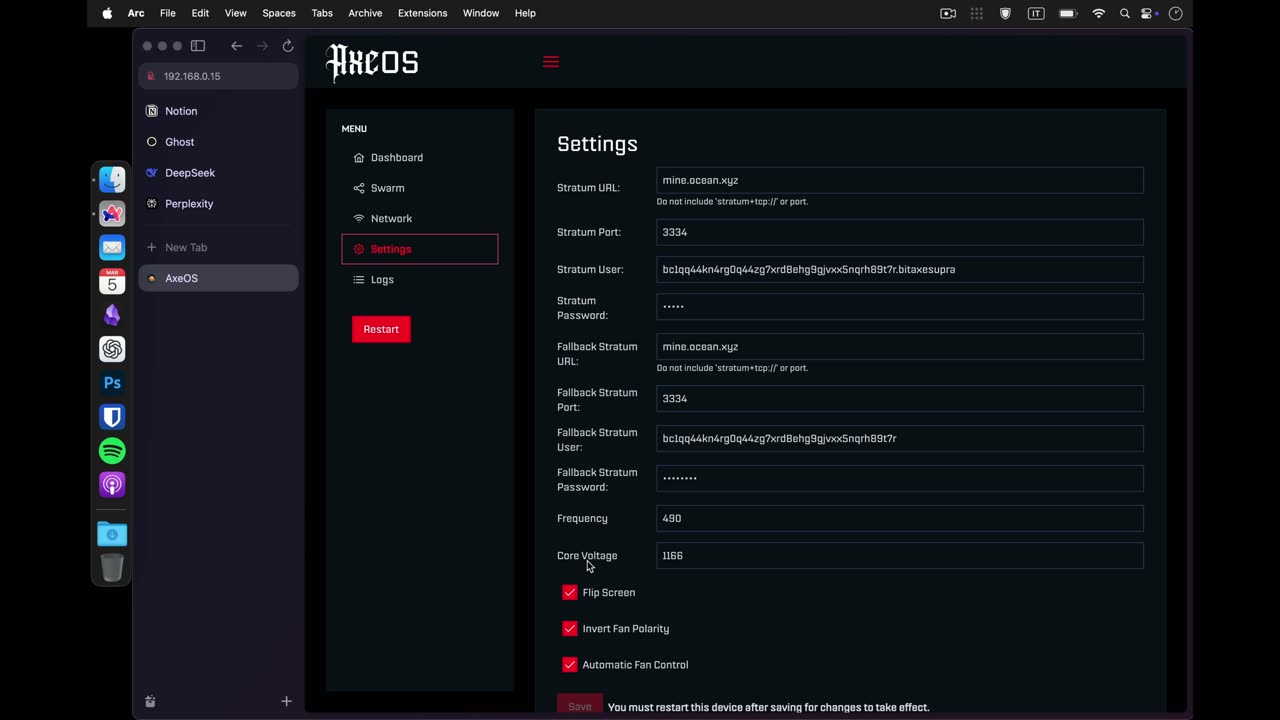Click the insecure-site icon next to 192.168.0.15
The width and height of the screenshot is (1280, 720).
click(152, 76)
